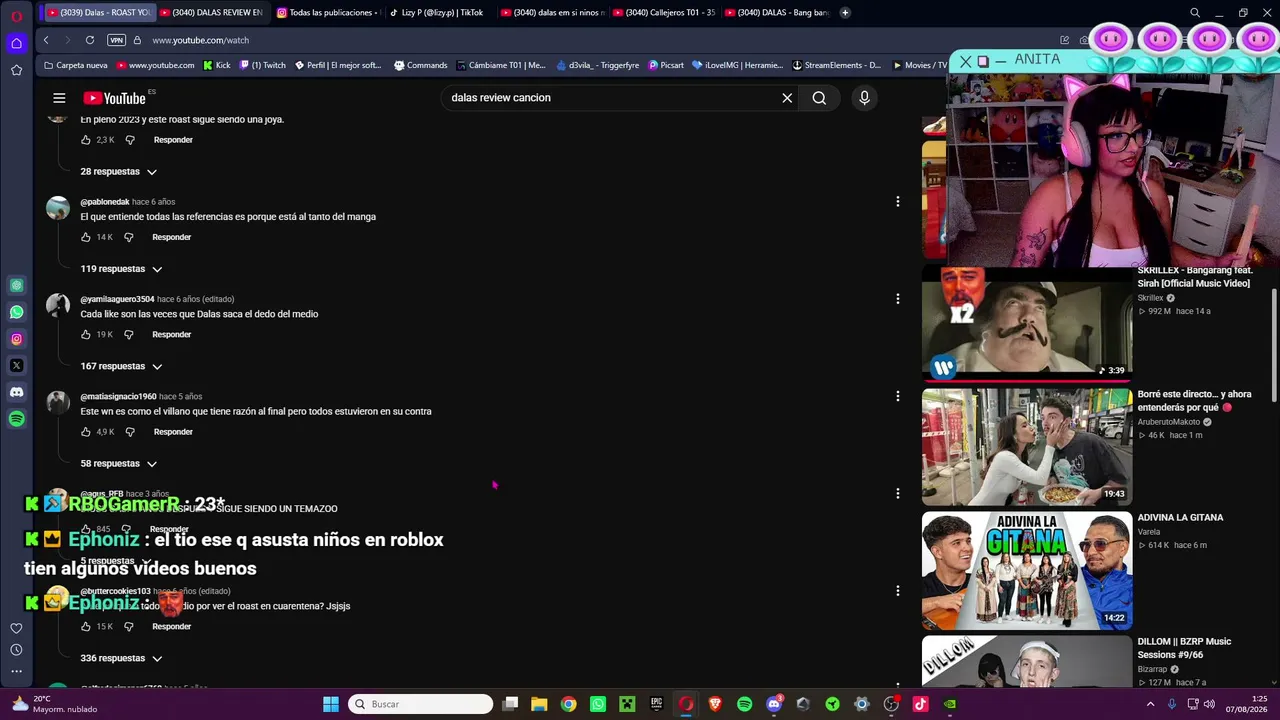The image size is (1280, 720).
Task: Open WhatsApp in the Opera sidebar
Action: point(16,312)
